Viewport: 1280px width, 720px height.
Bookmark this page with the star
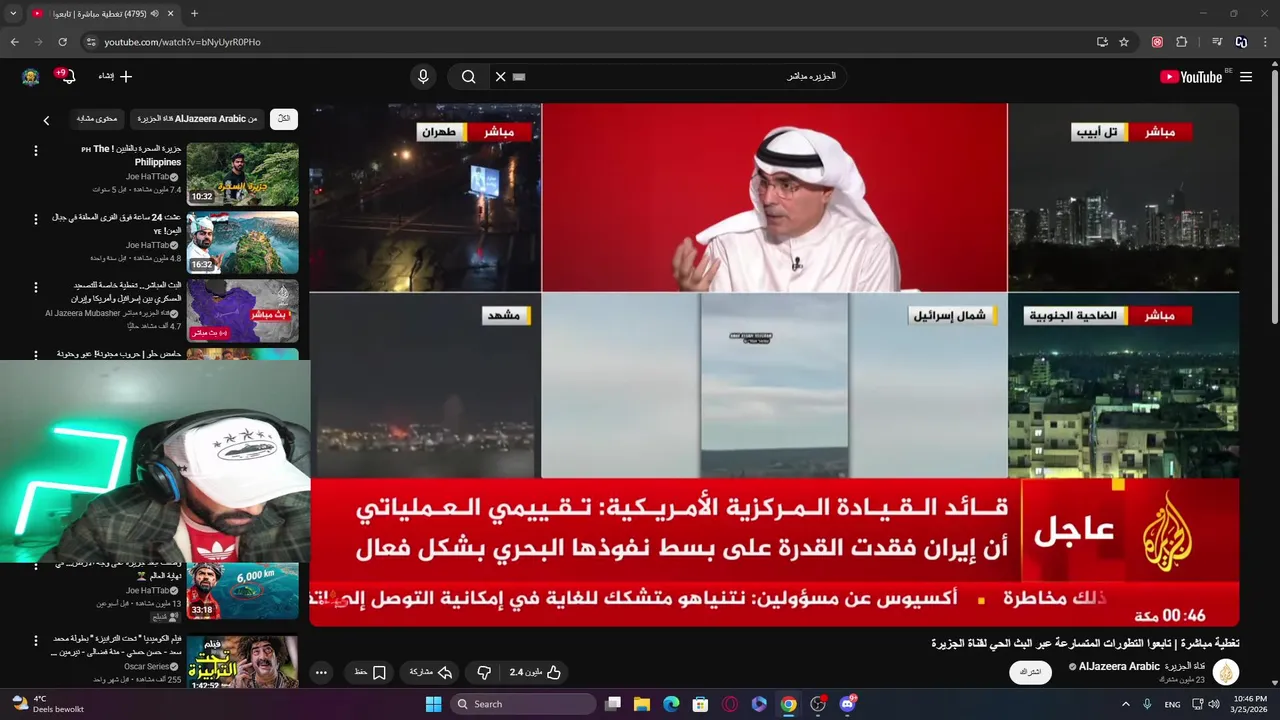pyautogui.click(x=1124, y=42)
